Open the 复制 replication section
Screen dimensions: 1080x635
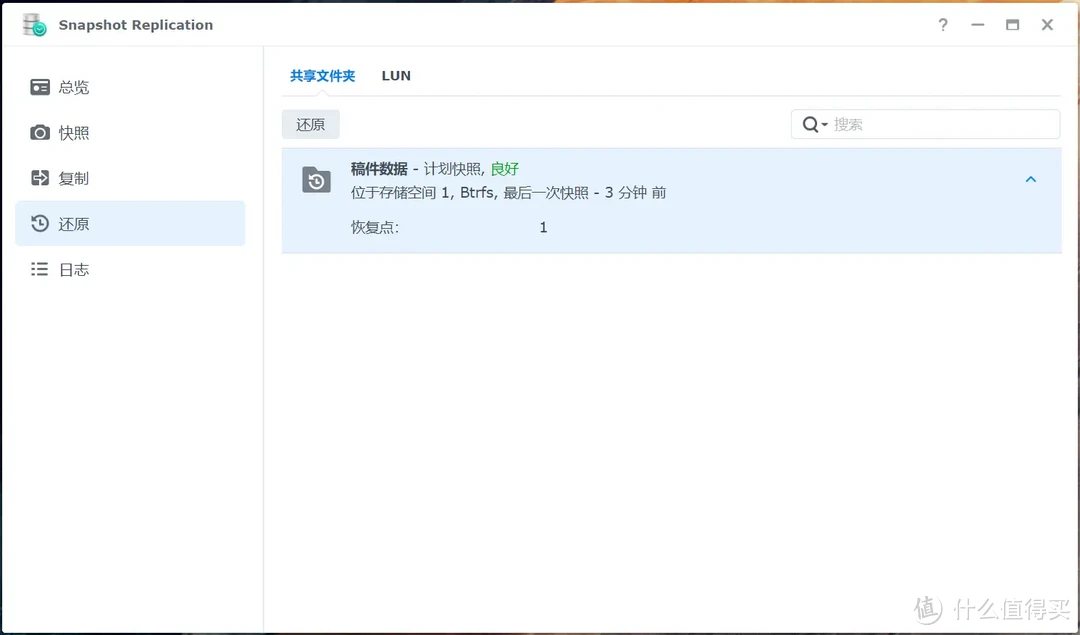point(72,178)
